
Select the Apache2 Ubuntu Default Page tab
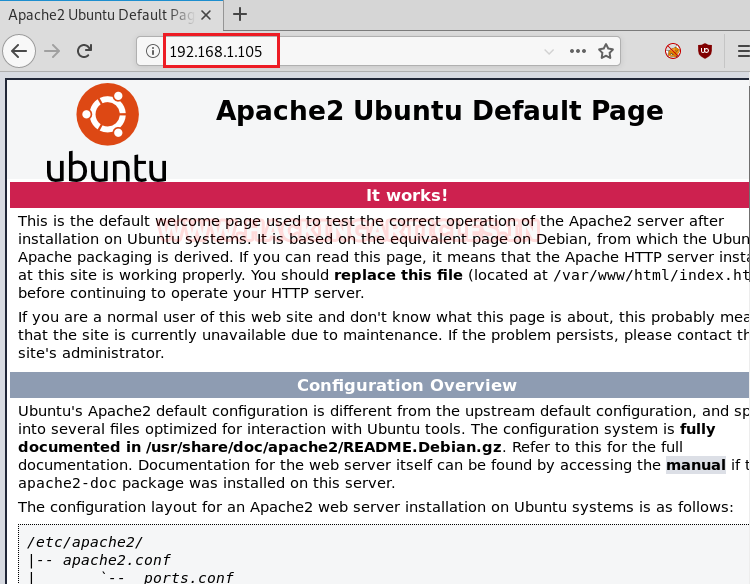(110, 15)
